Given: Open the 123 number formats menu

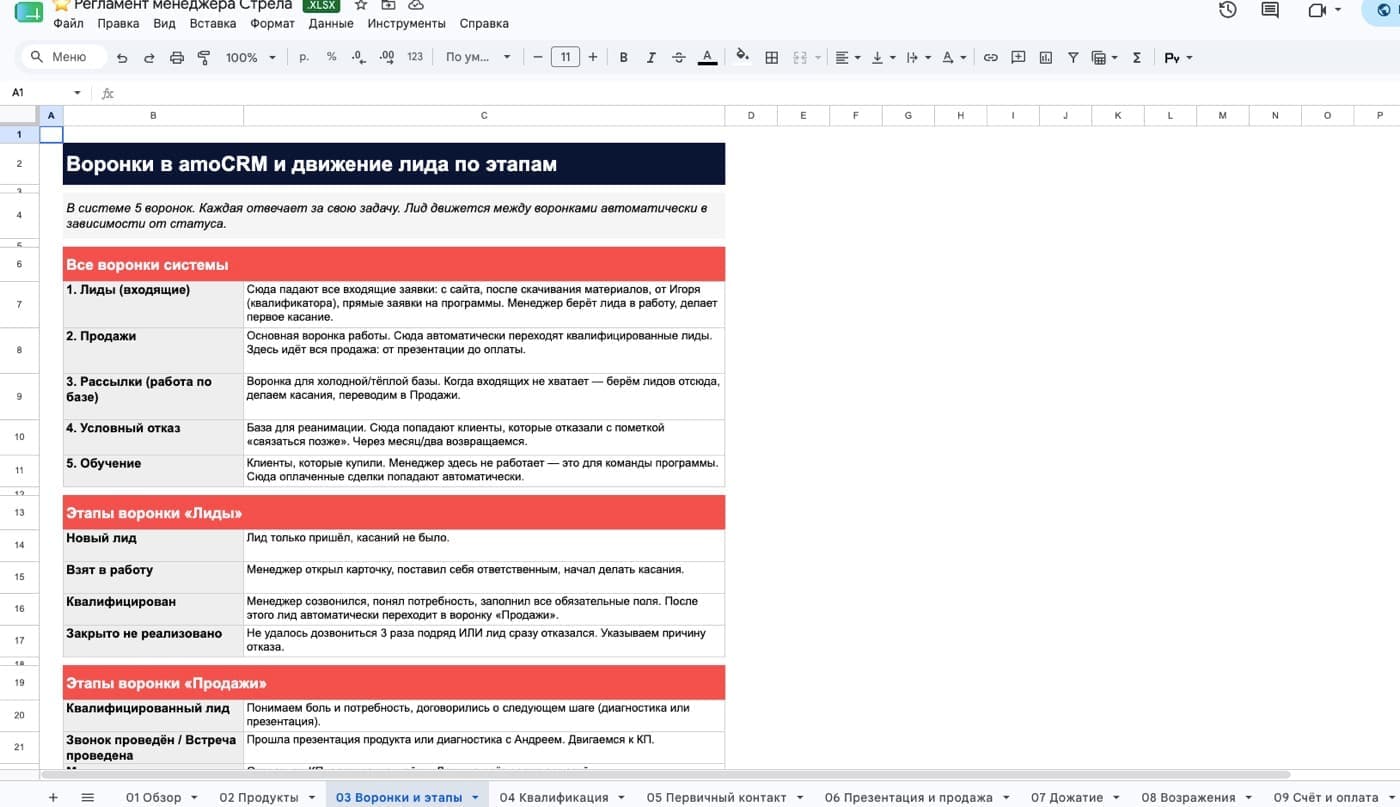Looking at the screenshot, I should tap(415, 57).
